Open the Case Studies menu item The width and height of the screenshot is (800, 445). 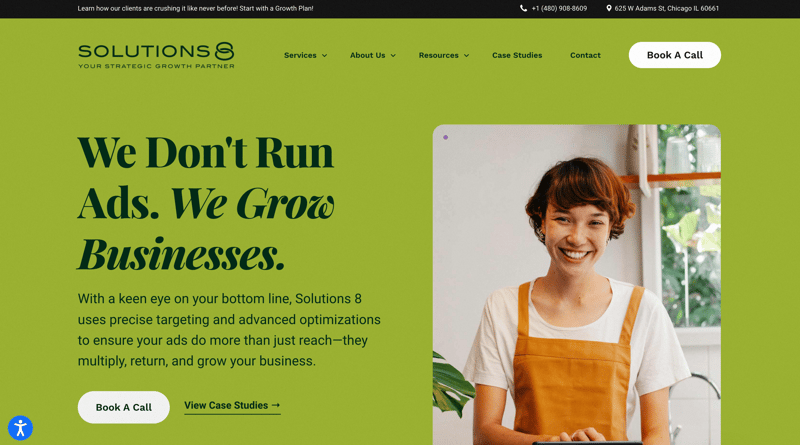[517, 55]
